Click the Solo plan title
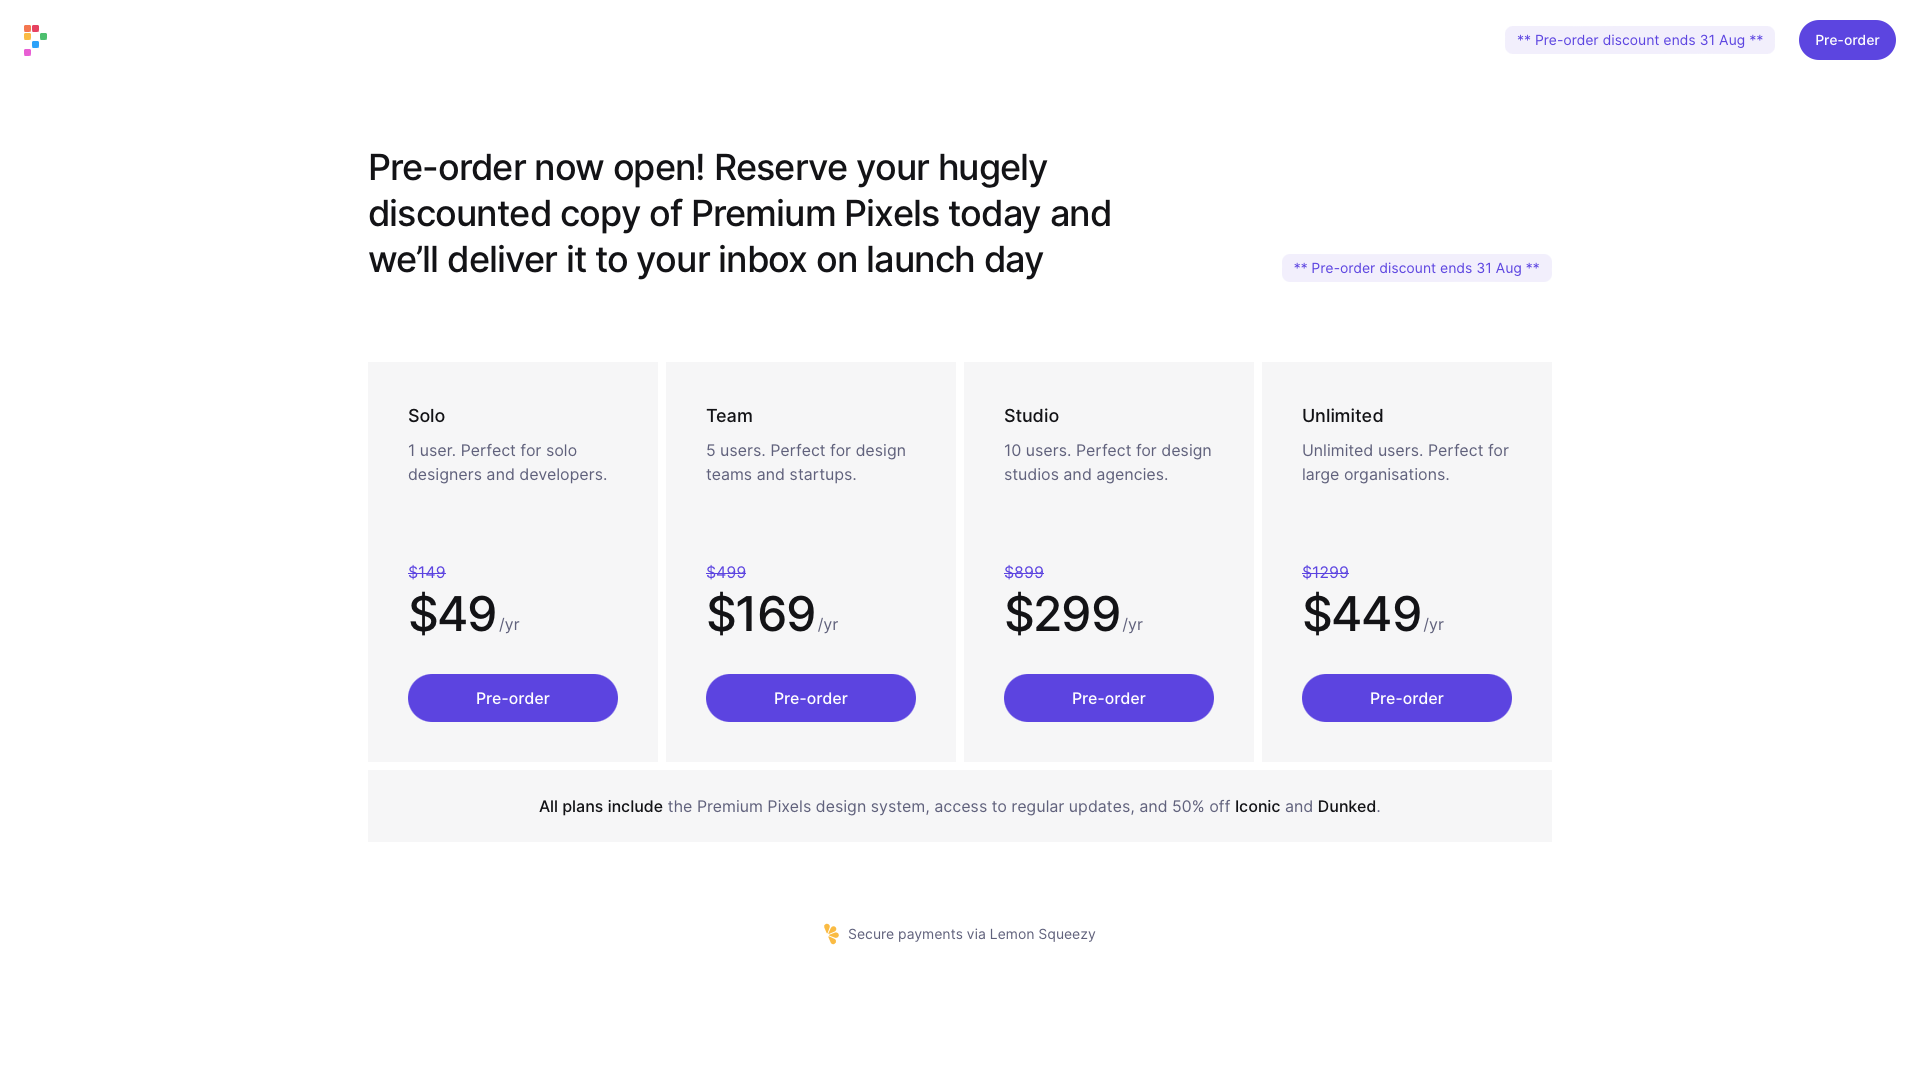 (x=426, y=416)
